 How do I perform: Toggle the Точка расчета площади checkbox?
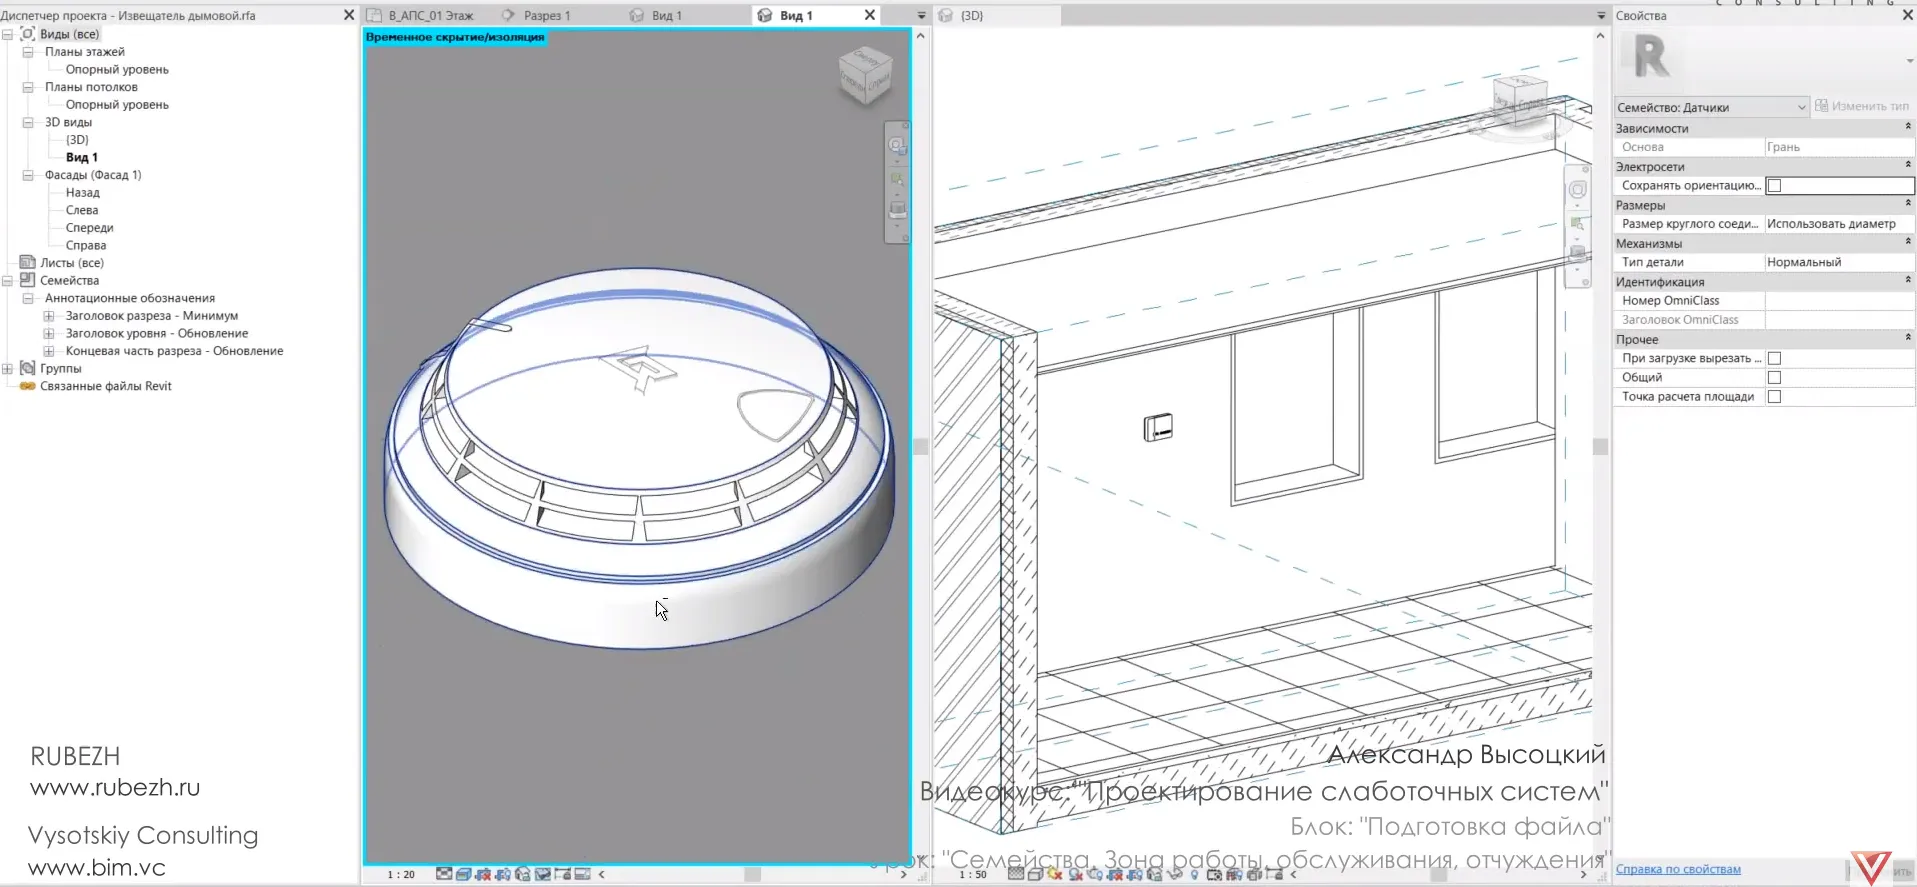click(x=1774, y=396)
